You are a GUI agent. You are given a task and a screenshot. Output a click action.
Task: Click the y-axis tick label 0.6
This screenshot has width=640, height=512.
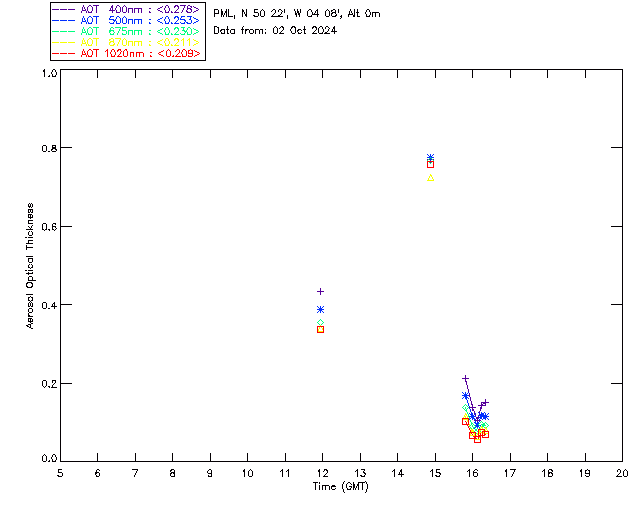point(49,227)
